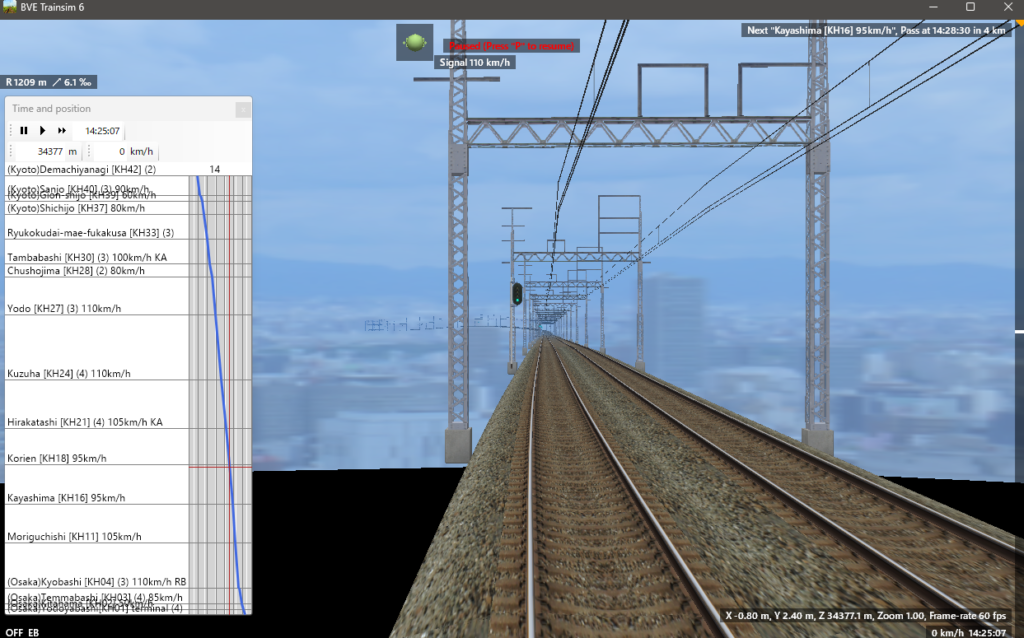Click the fast-forward button
The height and width of the screenshot is (638, 1024).
pyautogui.click(x=62, y=131)
